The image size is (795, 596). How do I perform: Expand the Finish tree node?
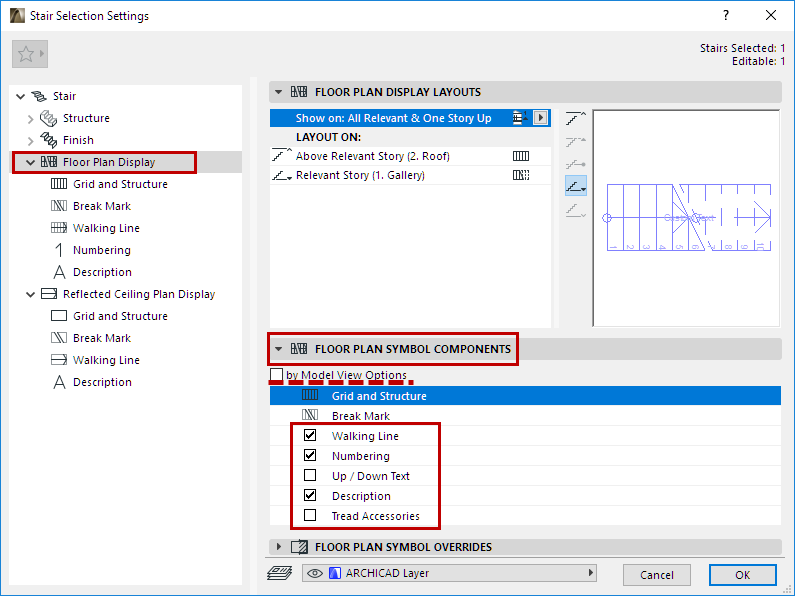(30, 140)
